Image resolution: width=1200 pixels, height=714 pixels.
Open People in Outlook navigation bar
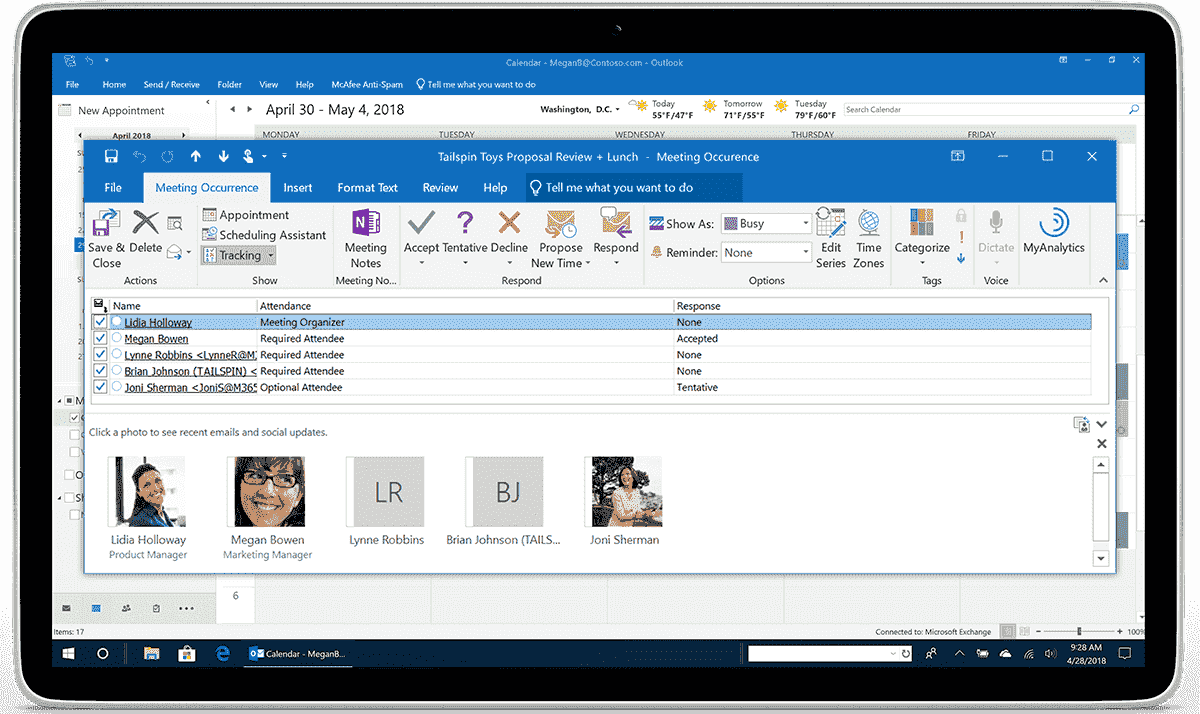point(126,607)
